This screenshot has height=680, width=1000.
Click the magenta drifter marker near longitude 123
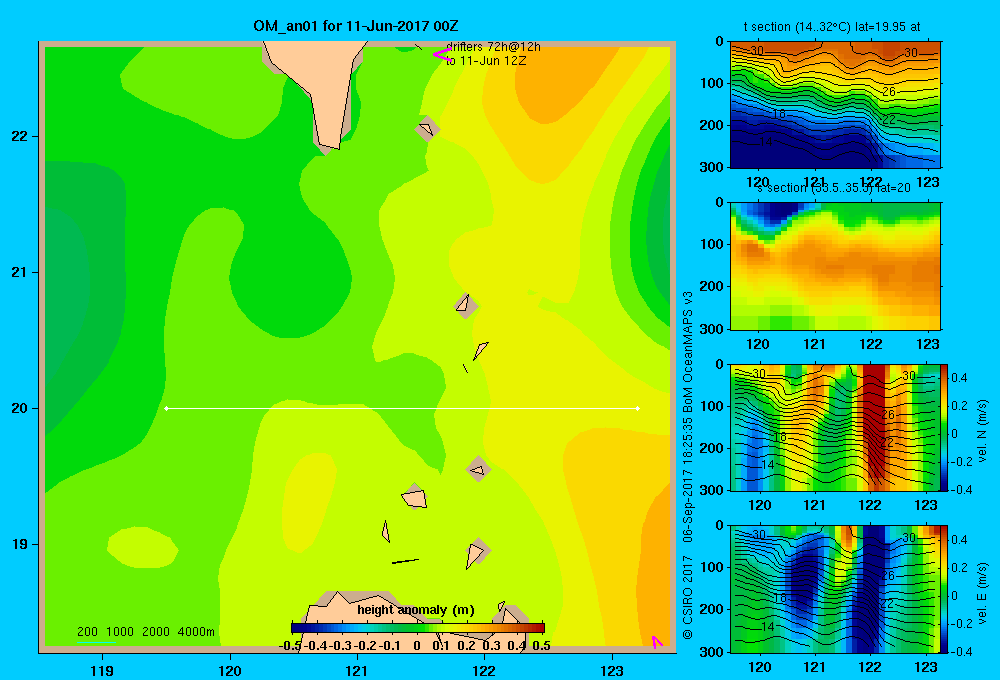point(657,642)
